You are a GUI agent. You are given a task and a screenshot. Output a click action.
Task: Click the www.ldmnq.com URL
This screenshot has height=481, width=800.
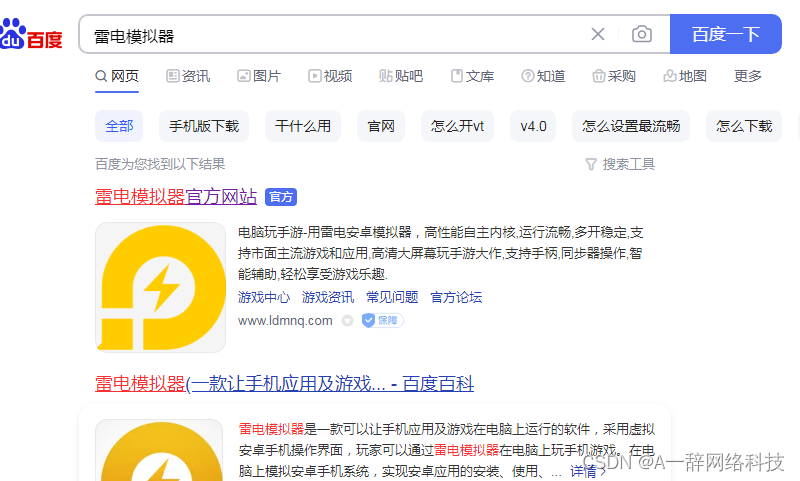[285, 321]
